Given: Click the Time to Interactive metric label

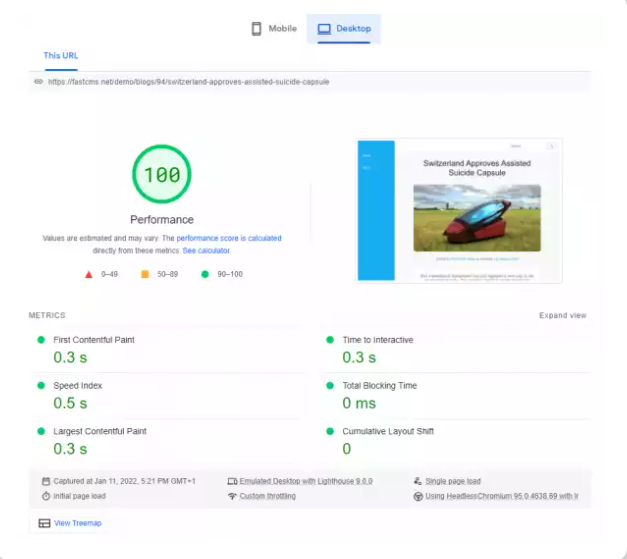Looking at the screenshot, I should [378, 340].
